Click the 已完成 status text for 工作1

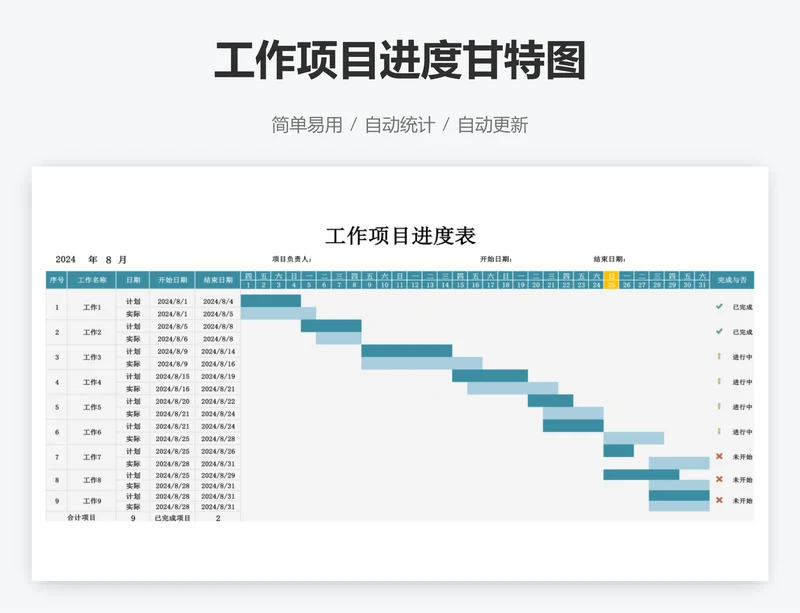[x=742, y=307]
